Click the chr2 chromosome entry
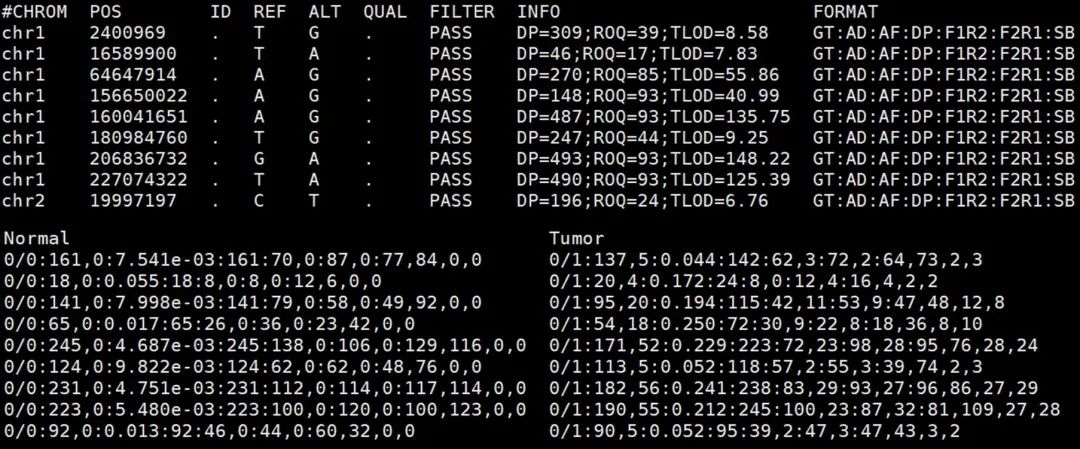The width and height of the screenshot is (1080, 449). point(23,200)
